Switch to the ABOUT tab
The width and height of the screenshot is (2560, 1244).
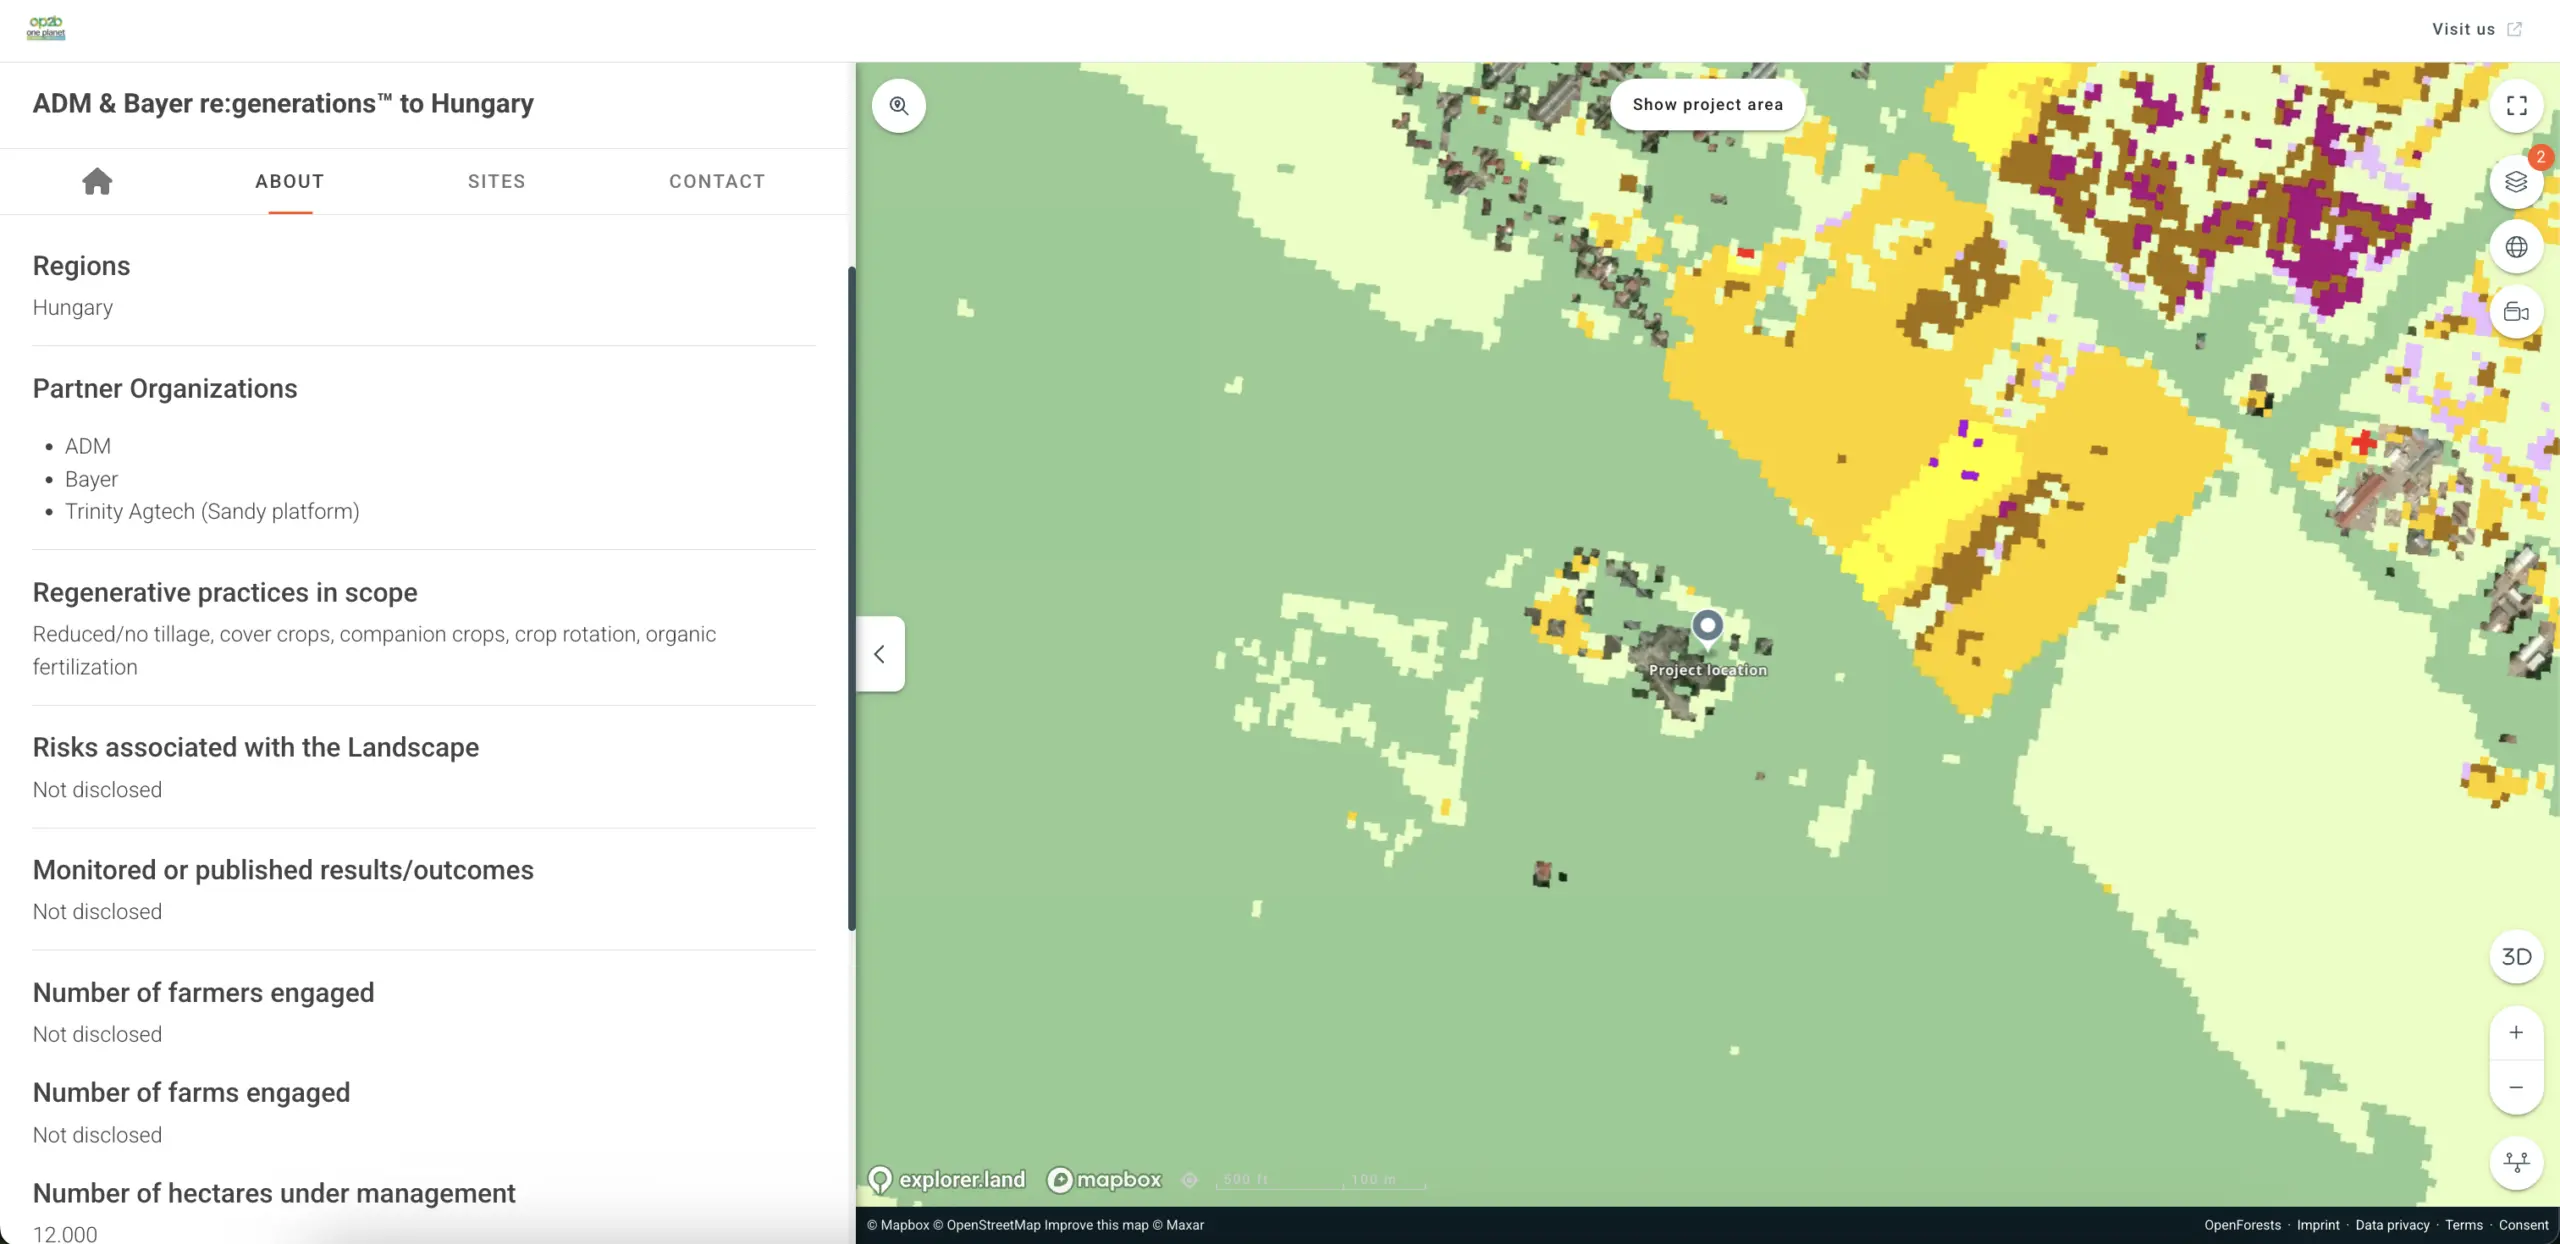coord(290,181)
